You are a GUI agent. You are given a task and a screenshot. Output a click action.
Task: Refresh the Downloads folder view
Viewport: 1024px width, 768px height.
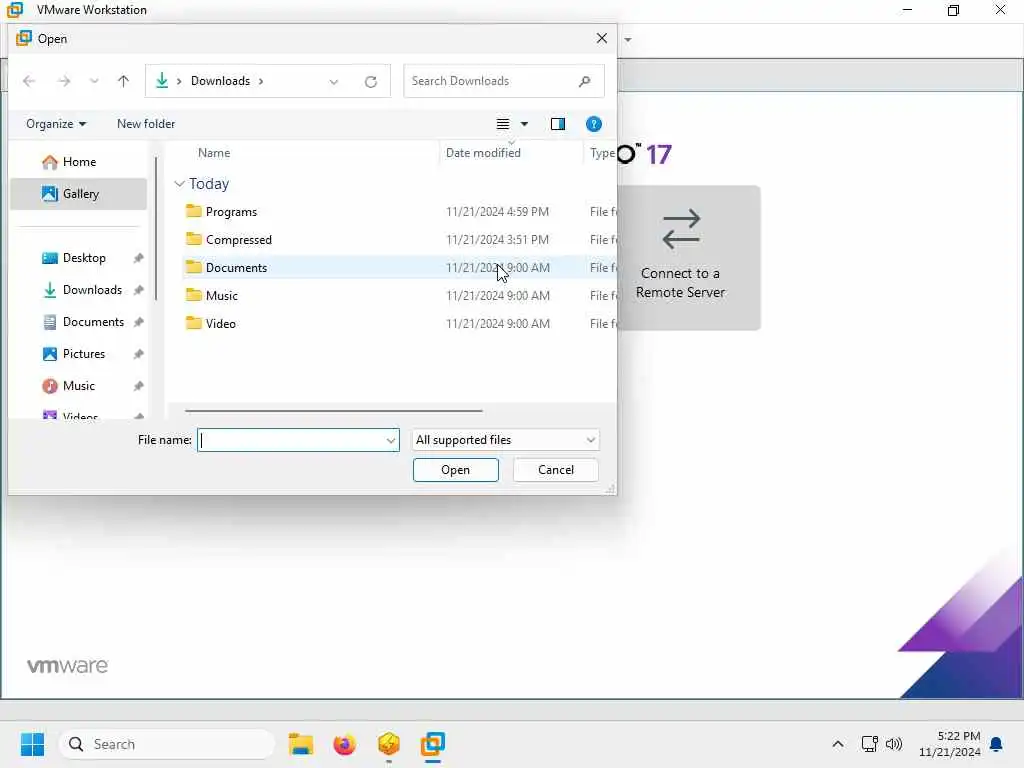tap(371, 82)
